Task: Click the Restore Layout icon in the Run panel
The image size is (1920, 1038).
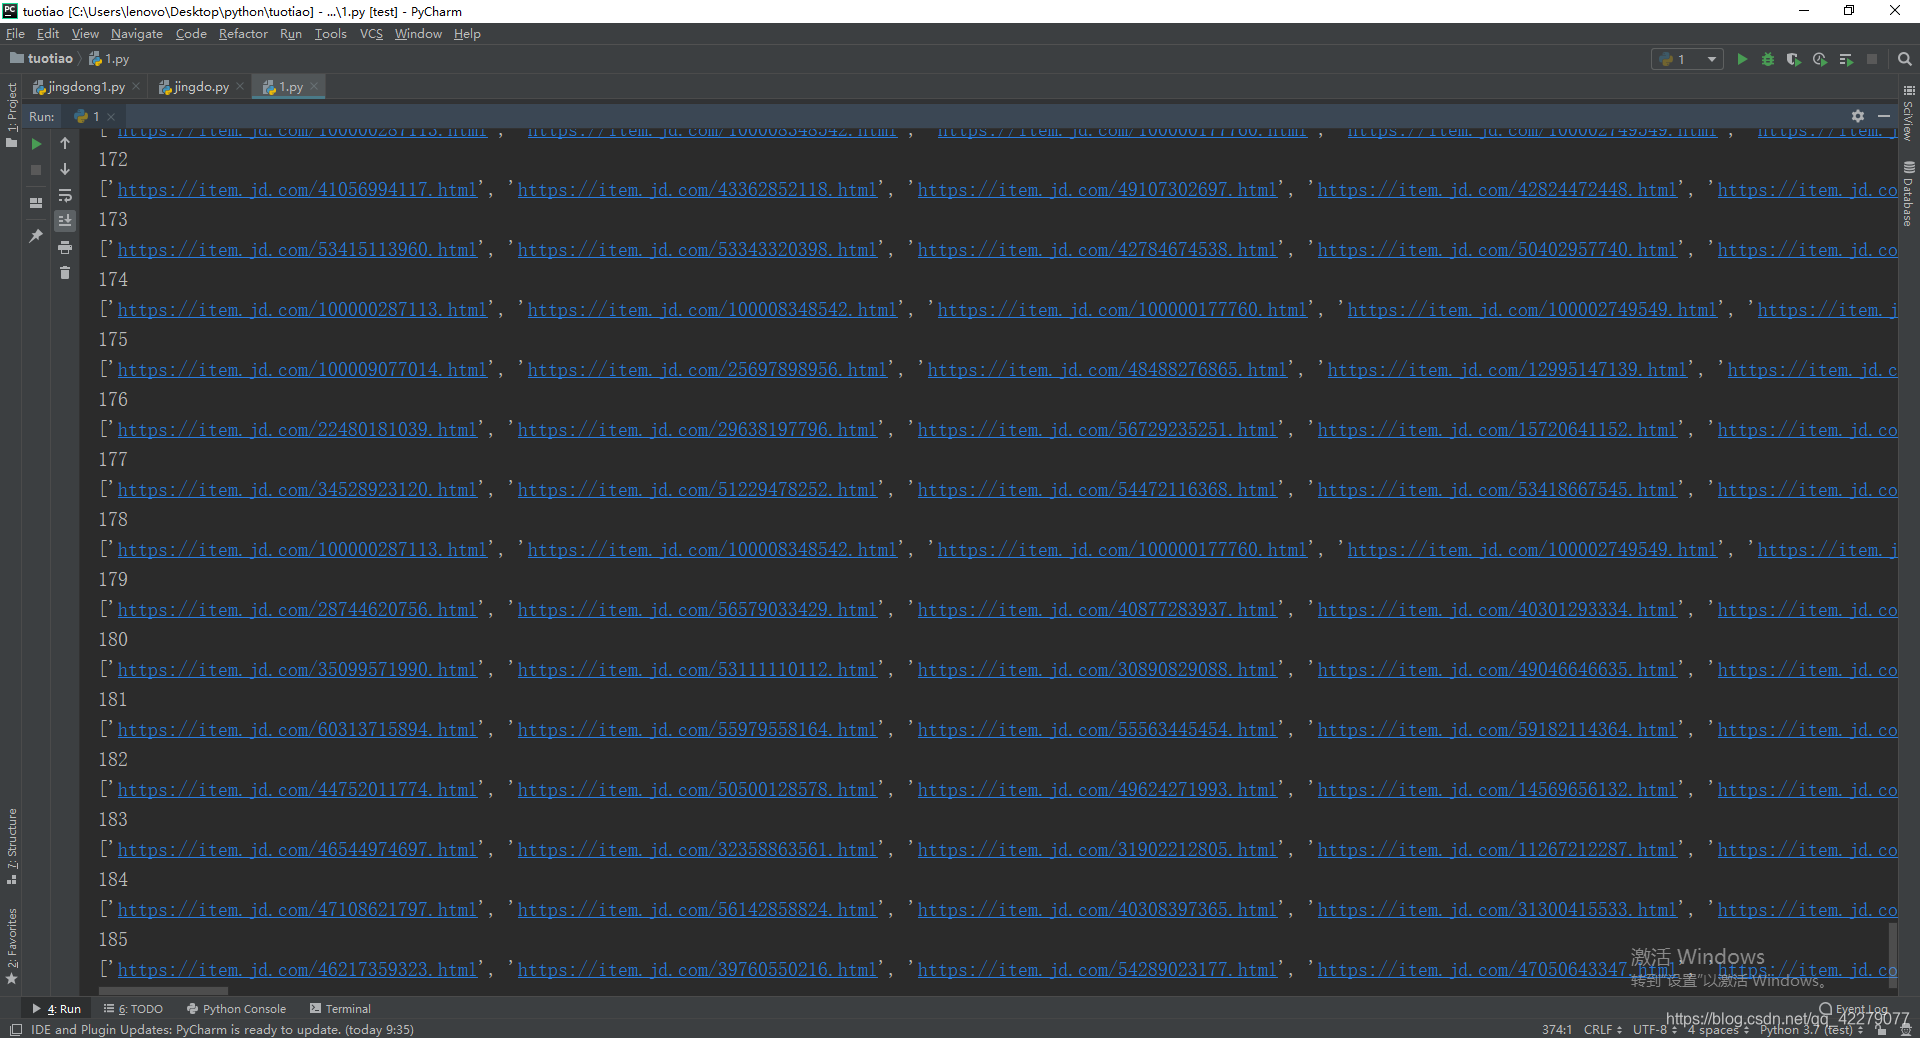Action: coord(36,202)
